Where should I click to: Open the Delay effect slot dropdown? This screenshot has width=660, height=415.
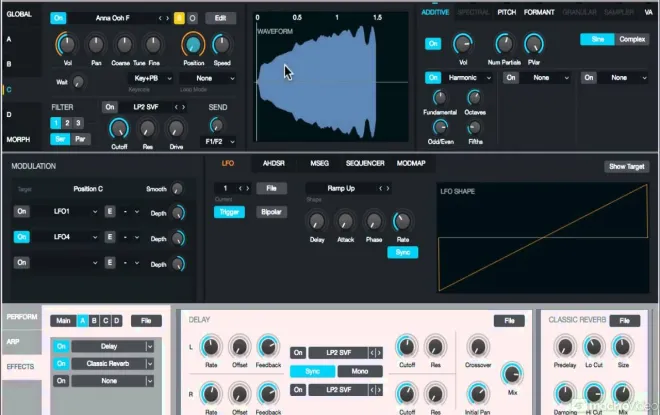[112, 346]
